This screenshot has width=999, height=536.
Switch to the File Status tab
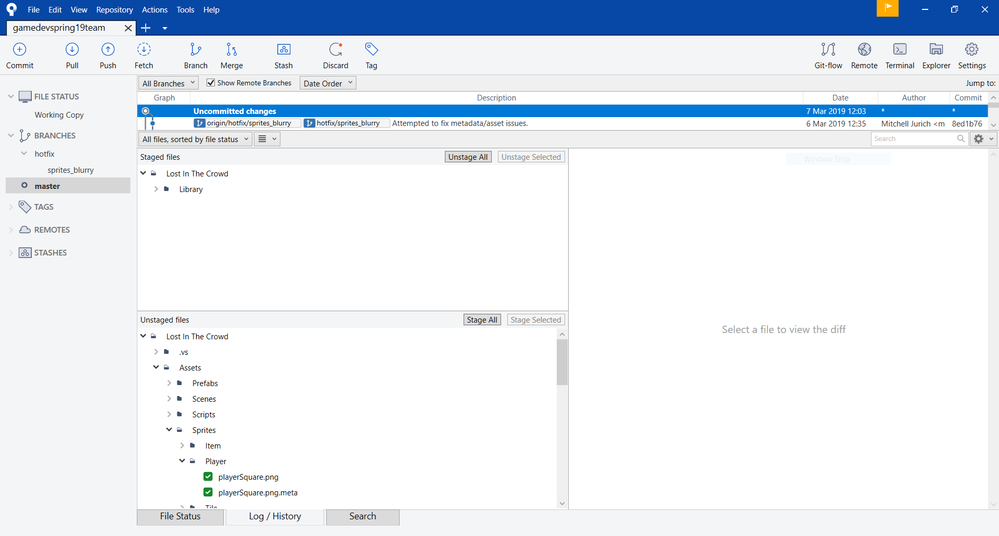(x=180, y=517)
